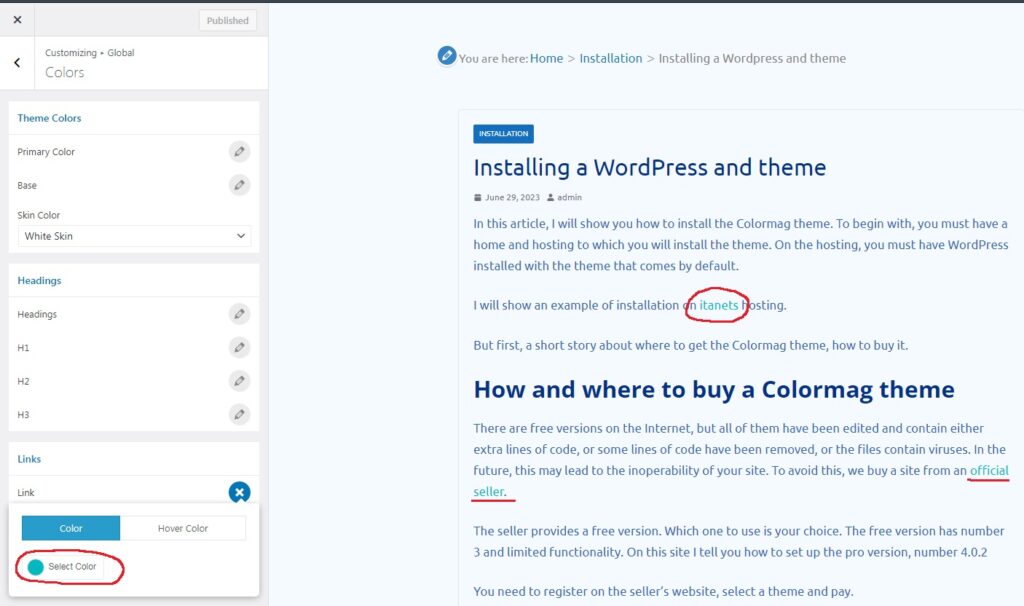Viewport: 1024px width, 606px height.
Task: Open the June 29, 2023 post date link
Action: (512, 197)
